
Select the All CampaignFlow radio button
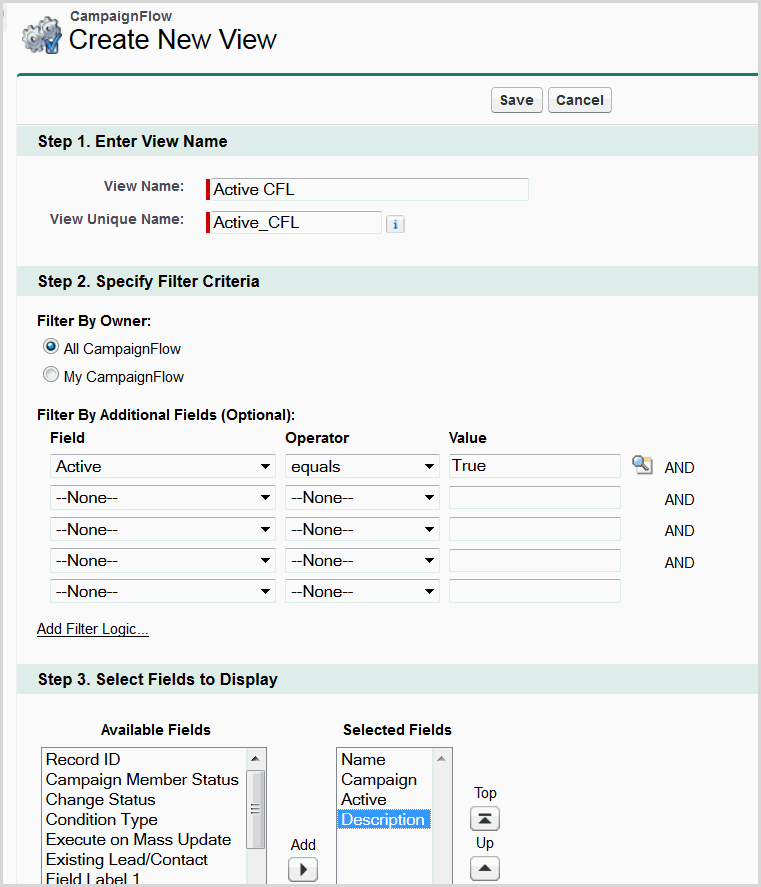[51, 347]
